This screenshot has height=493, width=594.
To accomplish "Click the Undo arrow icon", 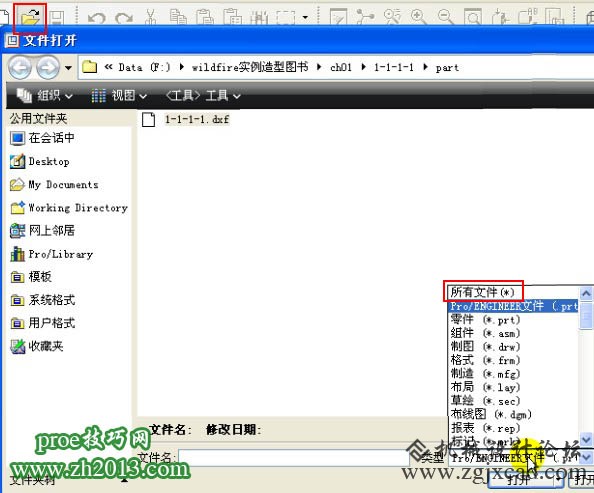I will pyautogui.click(x=96, y=18).
